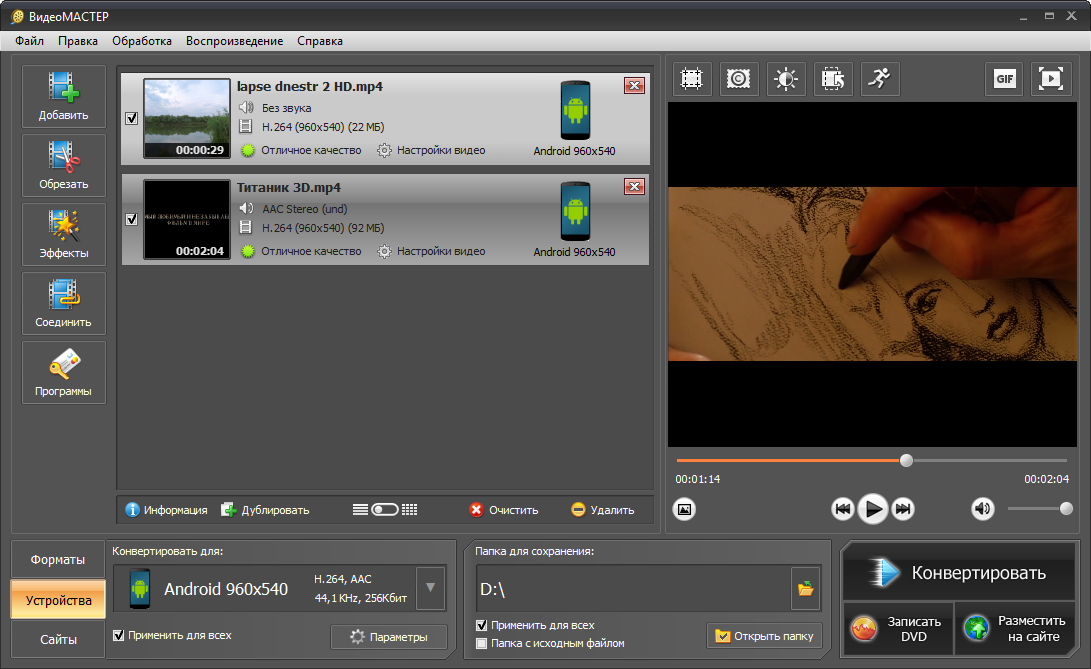Uncheck the Титаник 3D.mp4 checkbox
This screenshot has width=1091, height=669.
pyautogui.click(x=132, y=219)
